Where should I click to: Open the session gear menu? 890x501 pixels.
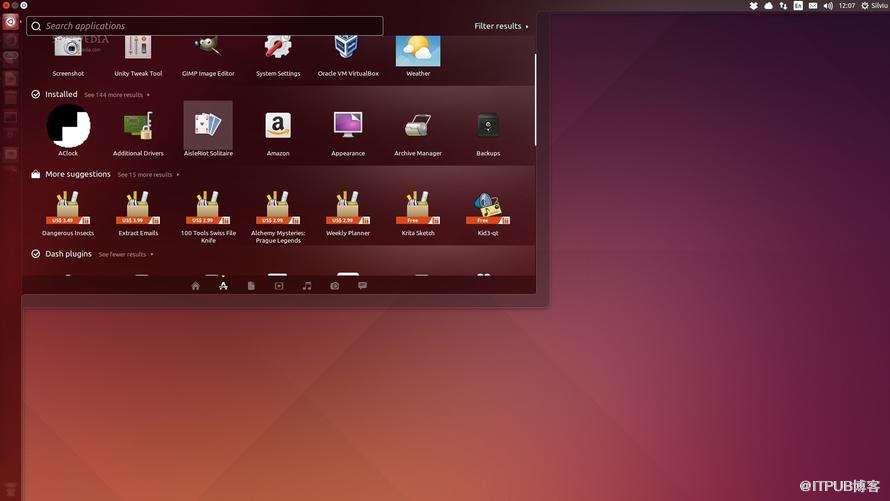(865, 6)
